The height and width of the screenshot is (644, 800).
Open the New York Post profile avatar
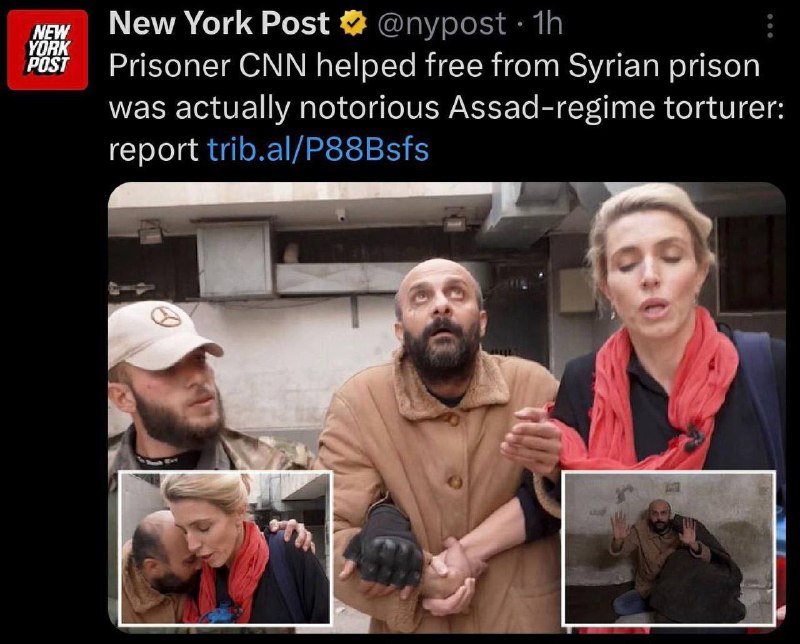(x=47, y=49)
